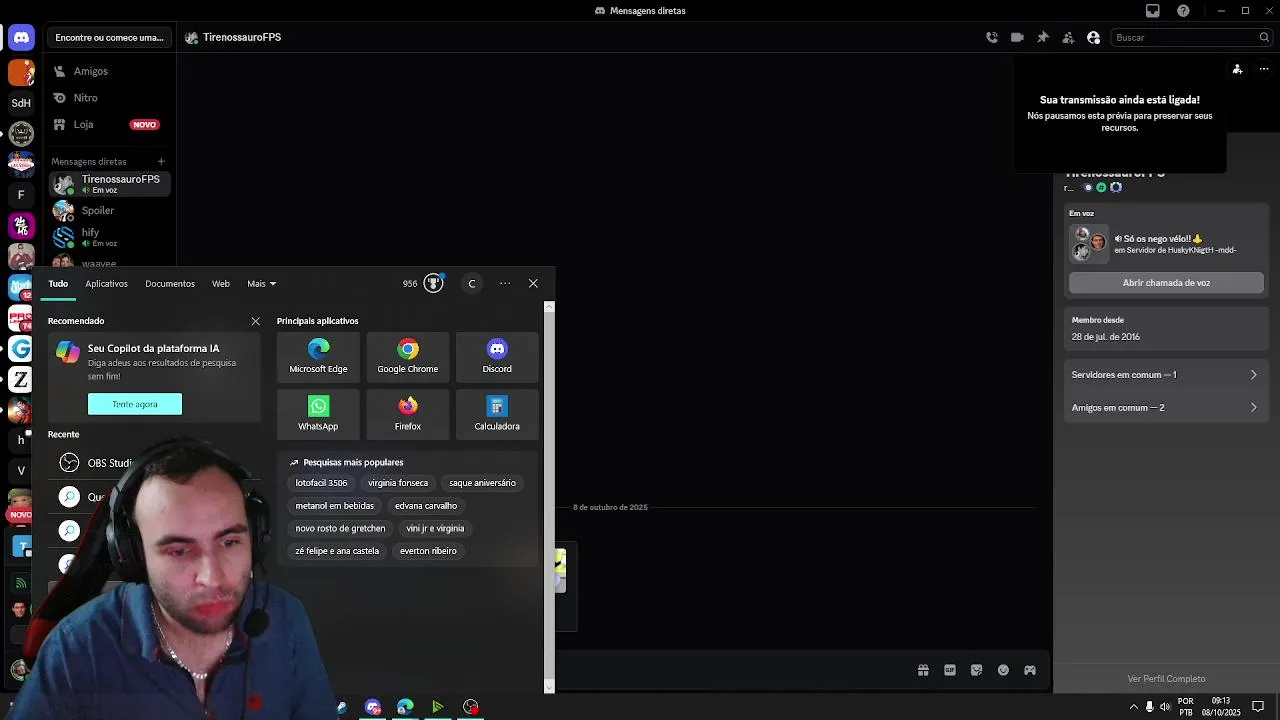Screen dimensions: 1280x720
Task: Search edvana carvalho popular query
Action: click(x=426, y=506)
